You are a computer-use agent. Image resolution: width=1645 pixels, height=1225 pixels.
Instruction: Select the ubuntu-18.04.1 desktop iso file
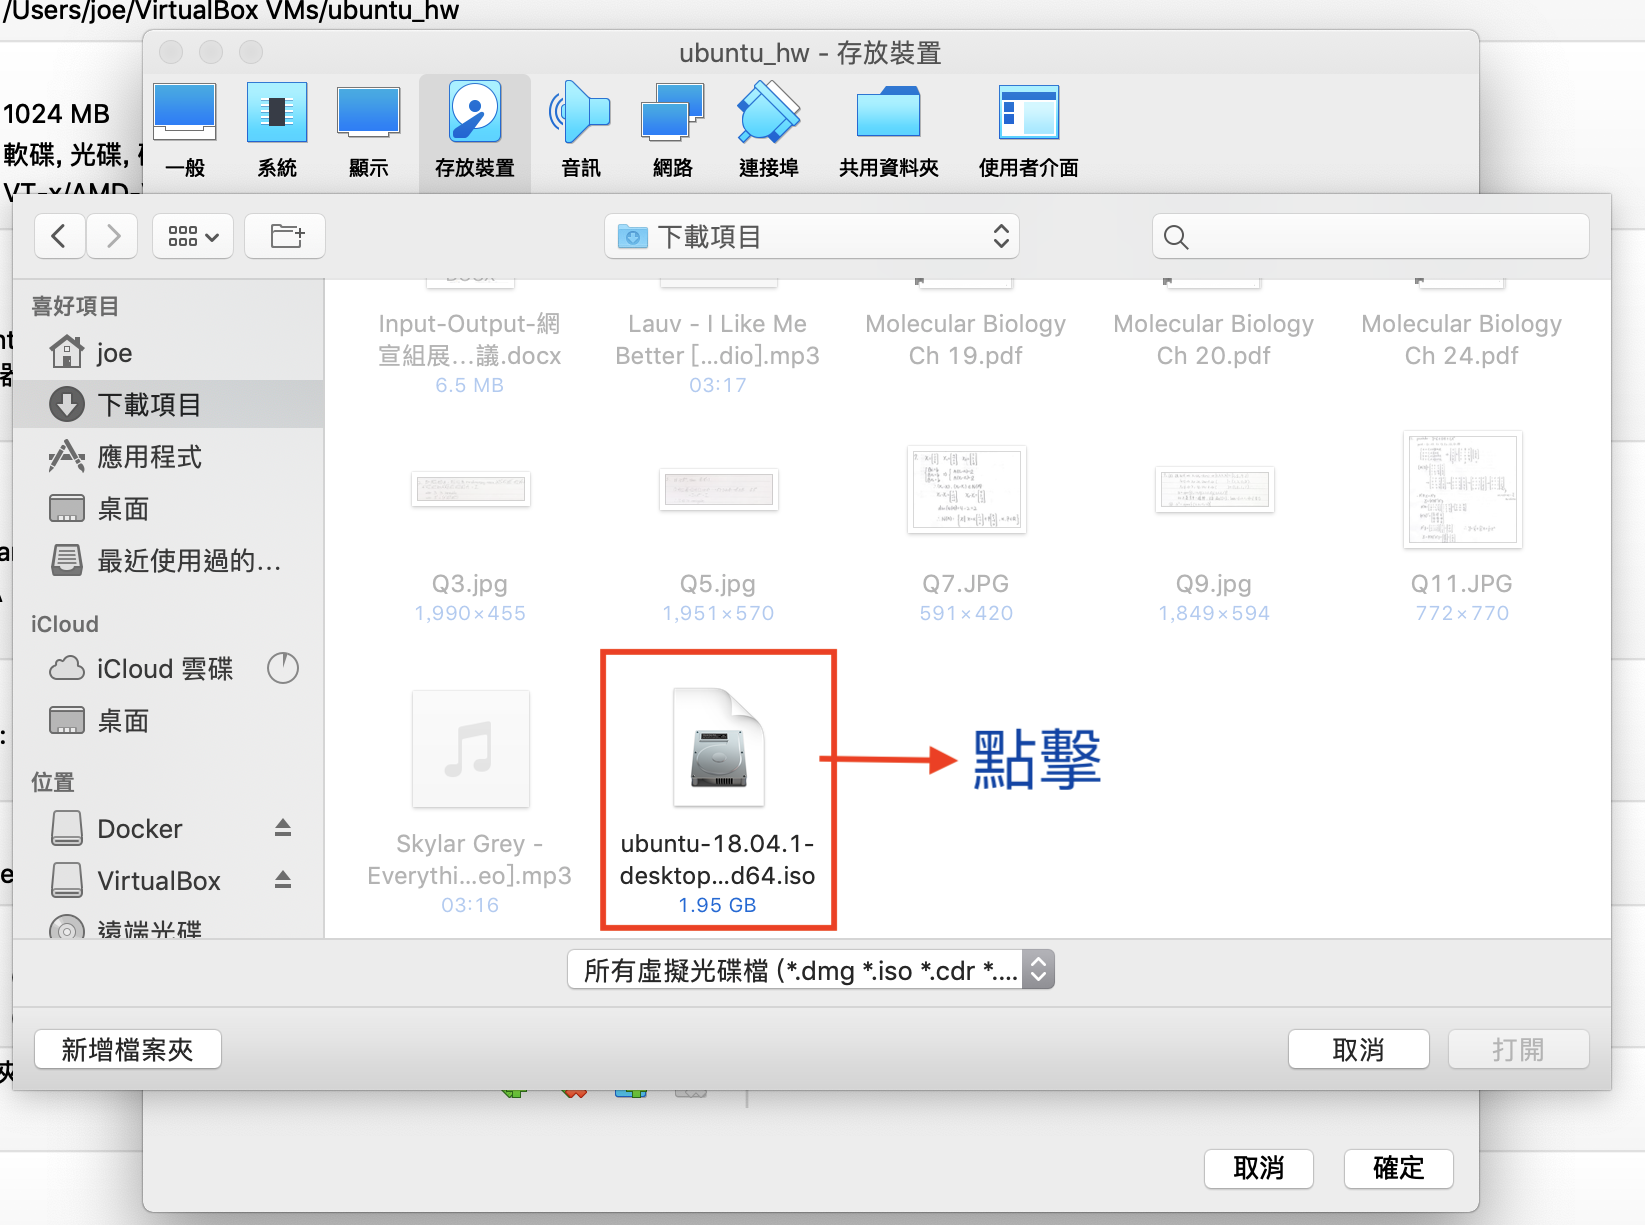tap(718, 800)
